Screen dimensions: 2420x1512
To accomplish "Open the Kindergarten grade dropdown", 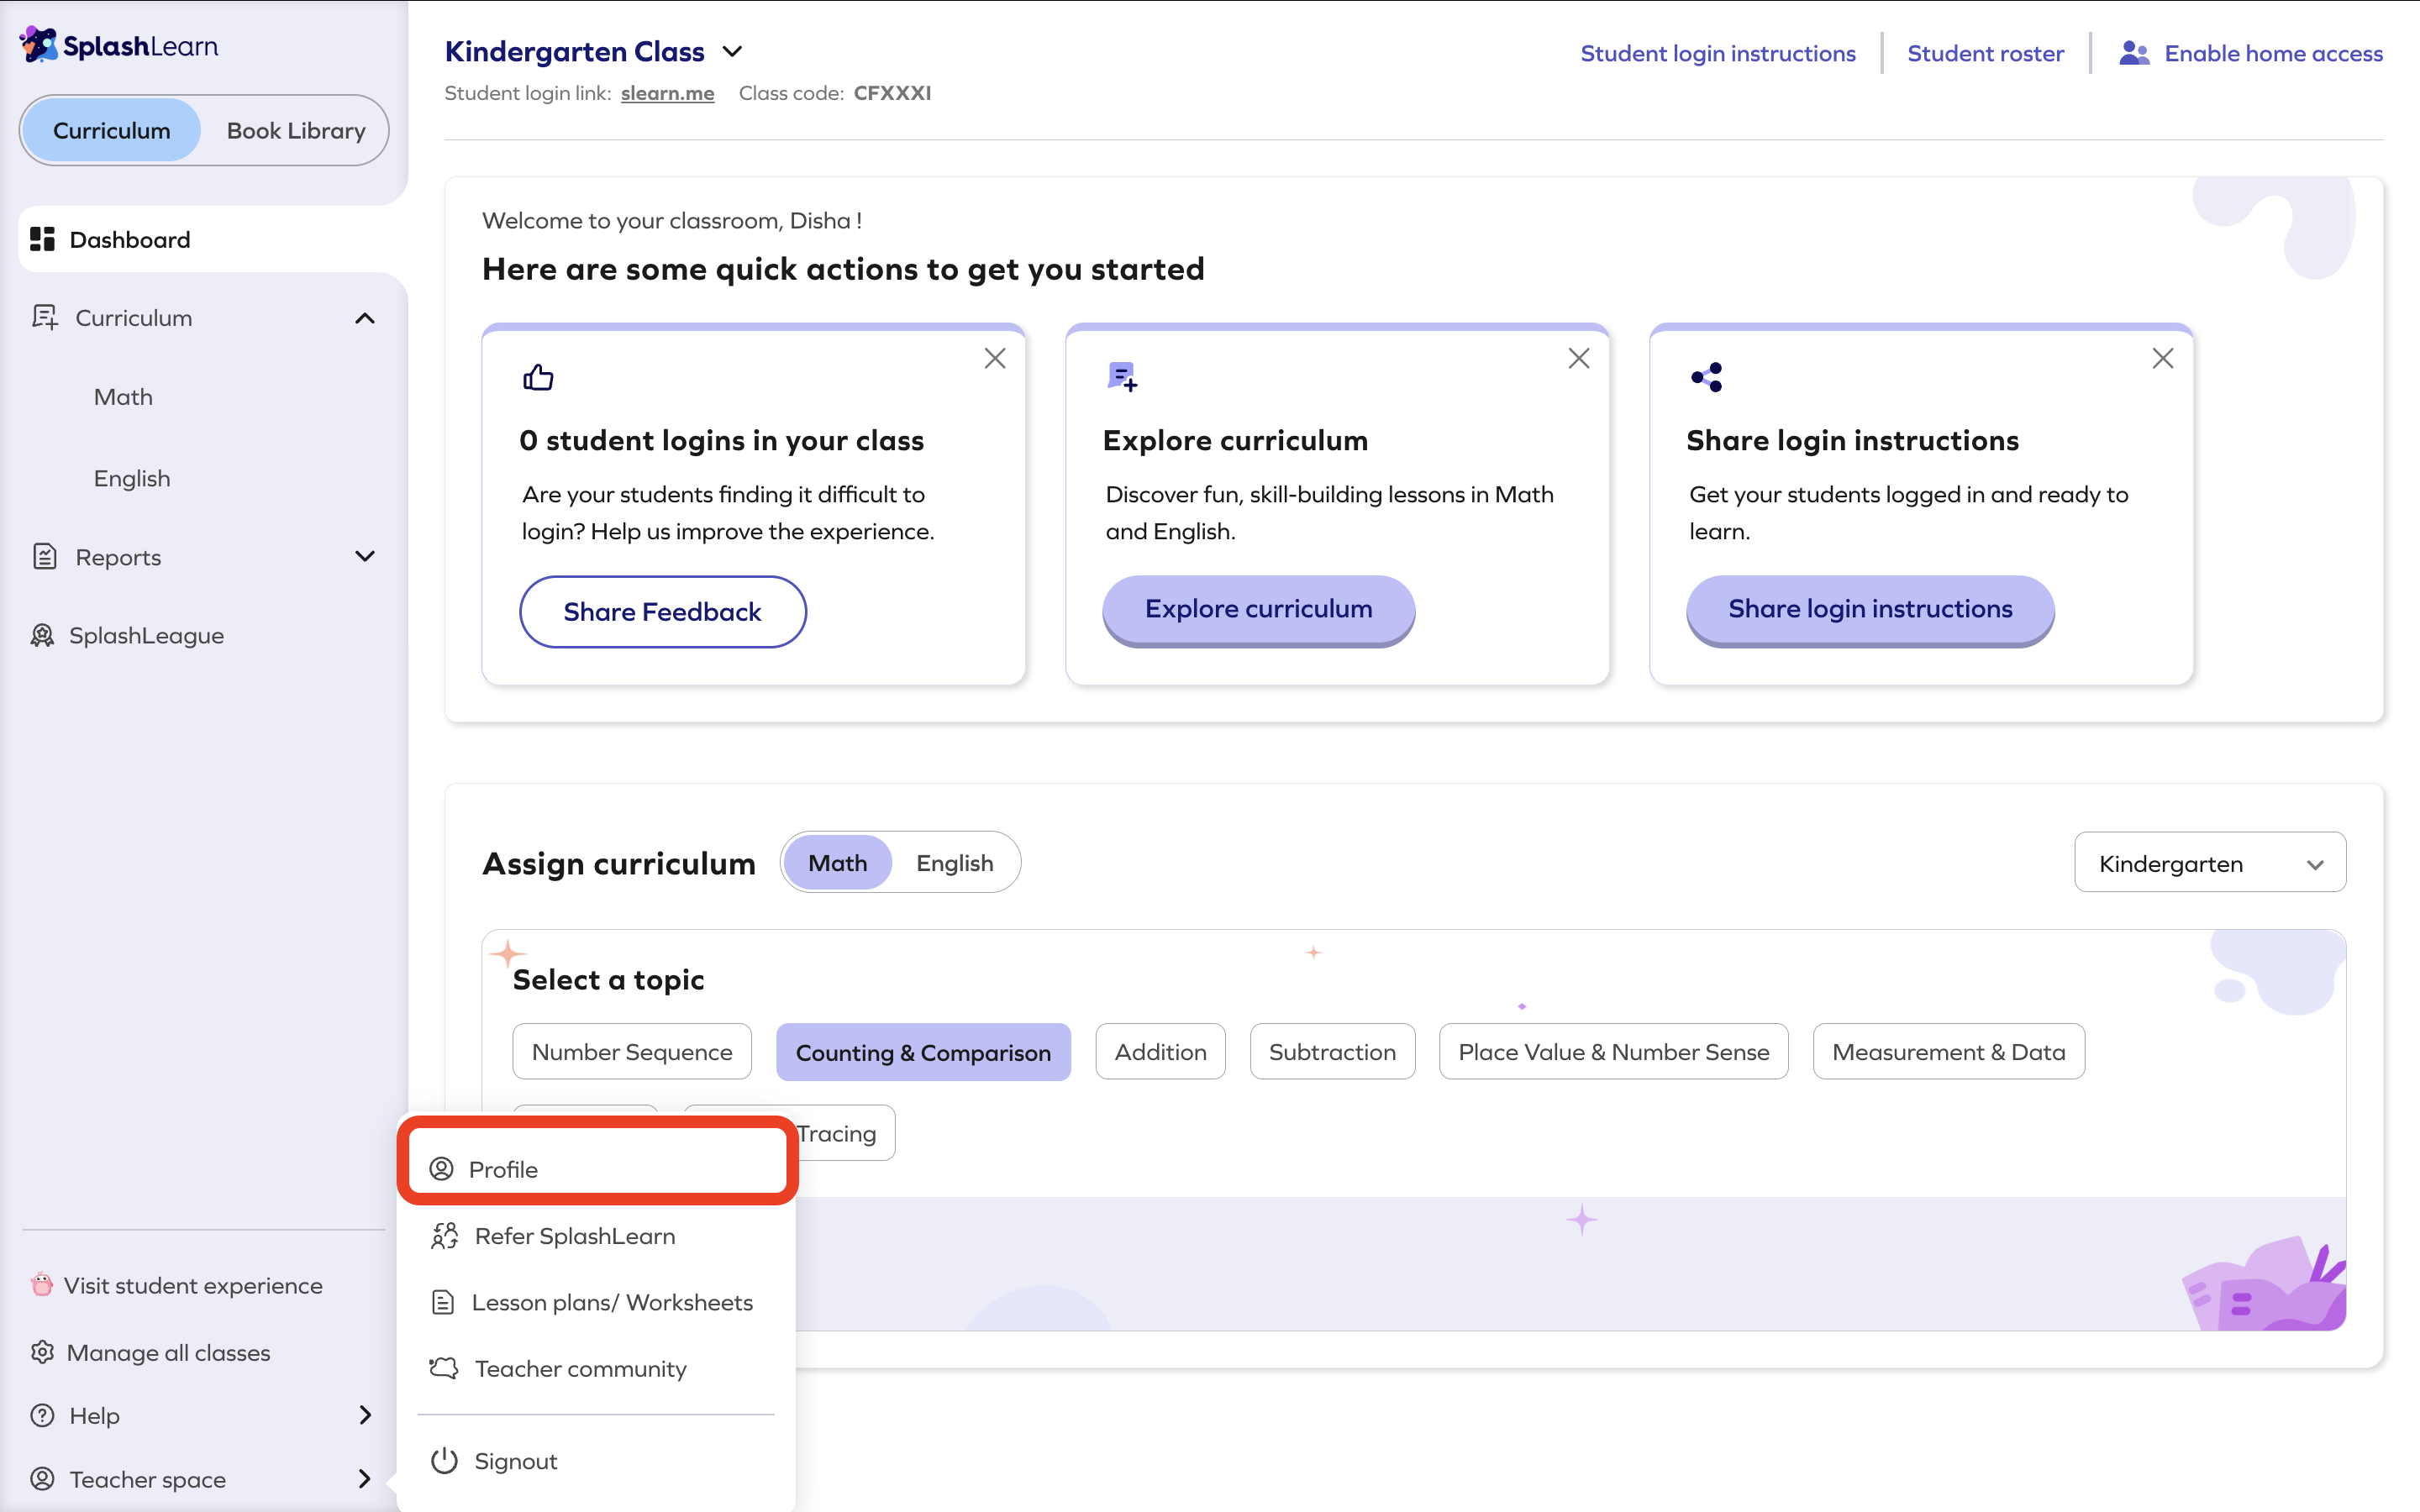I will pyautogui.click(x=2210, y=863).
